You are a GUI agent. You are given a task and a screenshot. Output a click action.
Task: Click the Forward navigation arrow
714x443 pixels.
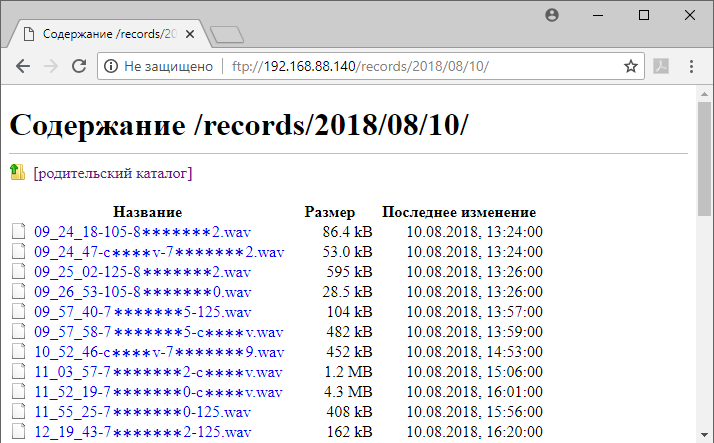click(x=51, y=67)
